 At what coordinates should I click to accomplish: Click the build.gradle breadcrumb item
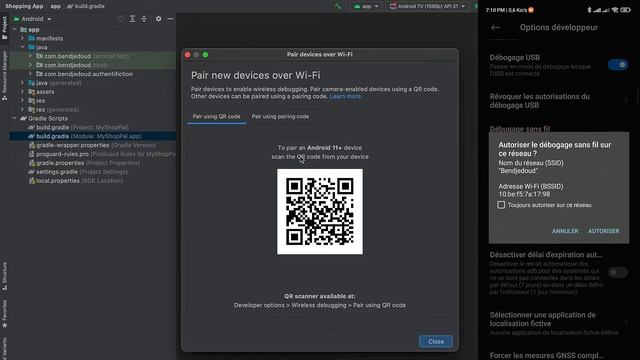pos(86,6)
